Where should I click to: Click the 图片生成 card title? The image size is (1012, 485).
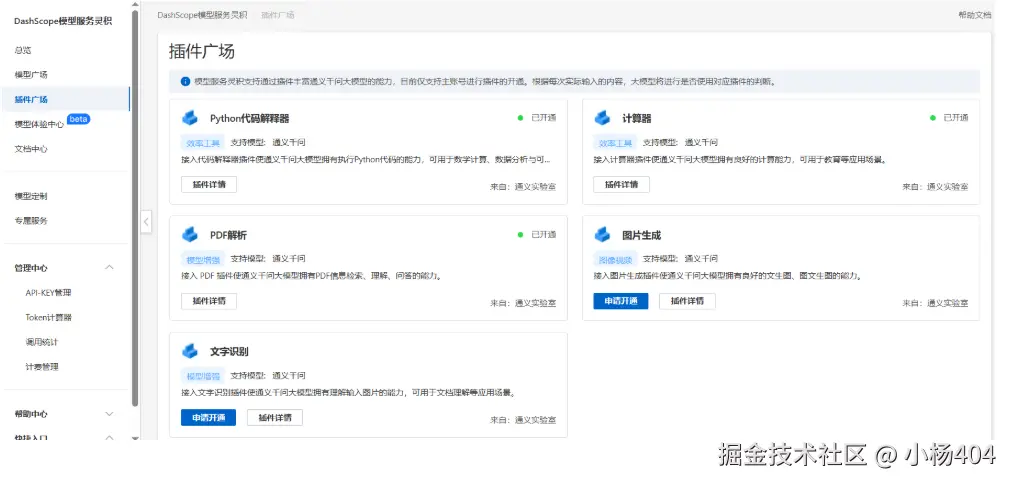click(x=642, y=235)
